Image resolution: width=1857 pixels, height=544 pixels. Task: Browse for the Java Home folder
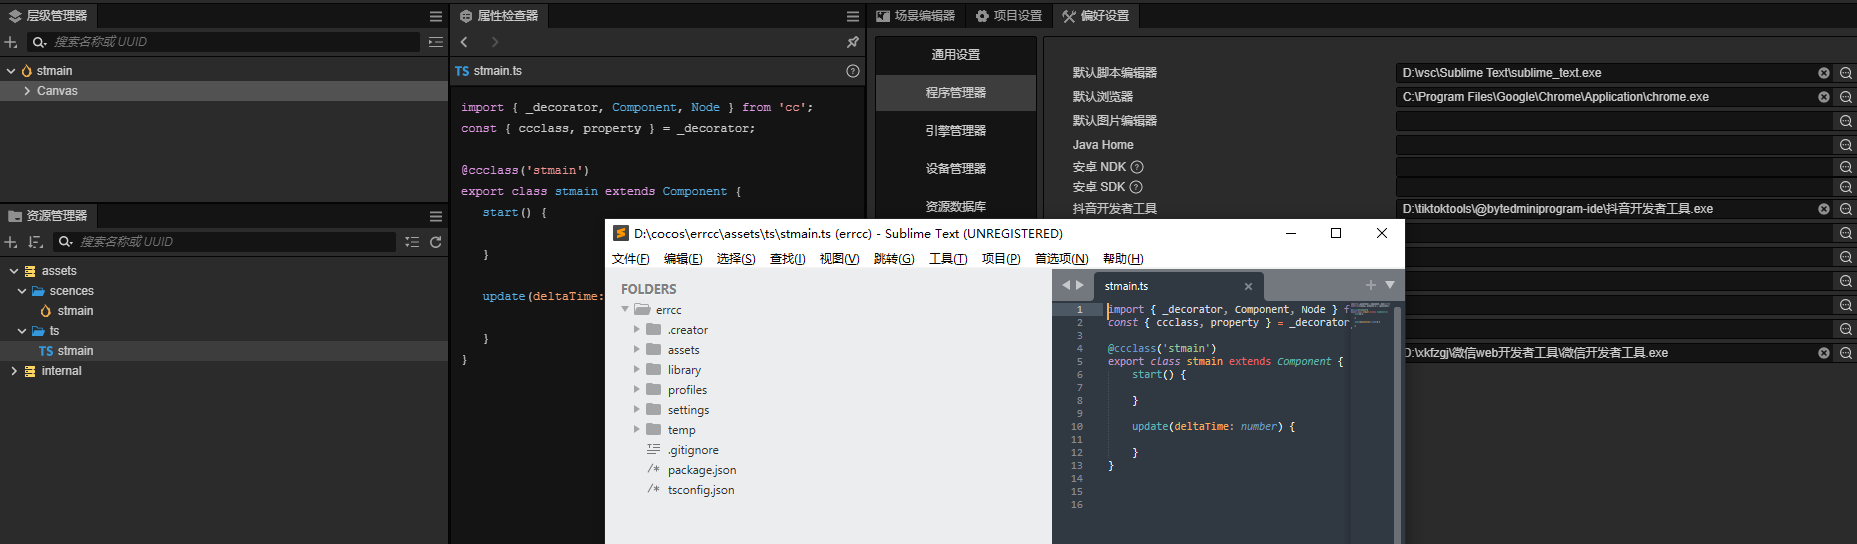tap(1846, 145)
